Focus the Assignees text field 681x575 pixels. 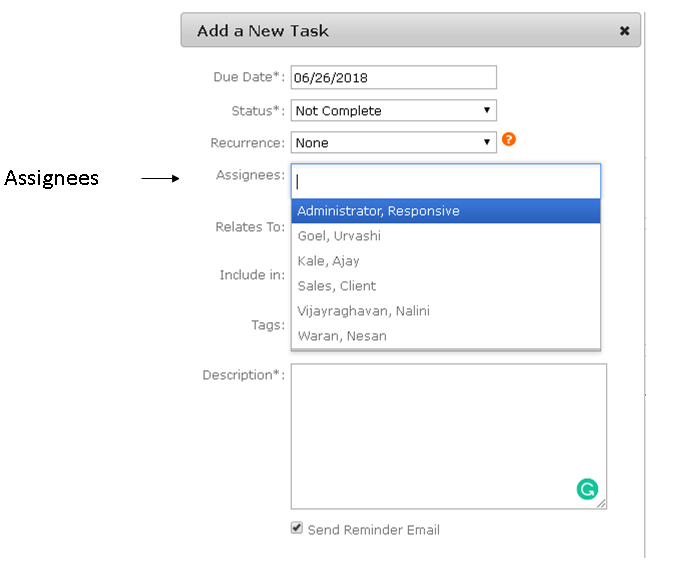[x=445, y=181]
